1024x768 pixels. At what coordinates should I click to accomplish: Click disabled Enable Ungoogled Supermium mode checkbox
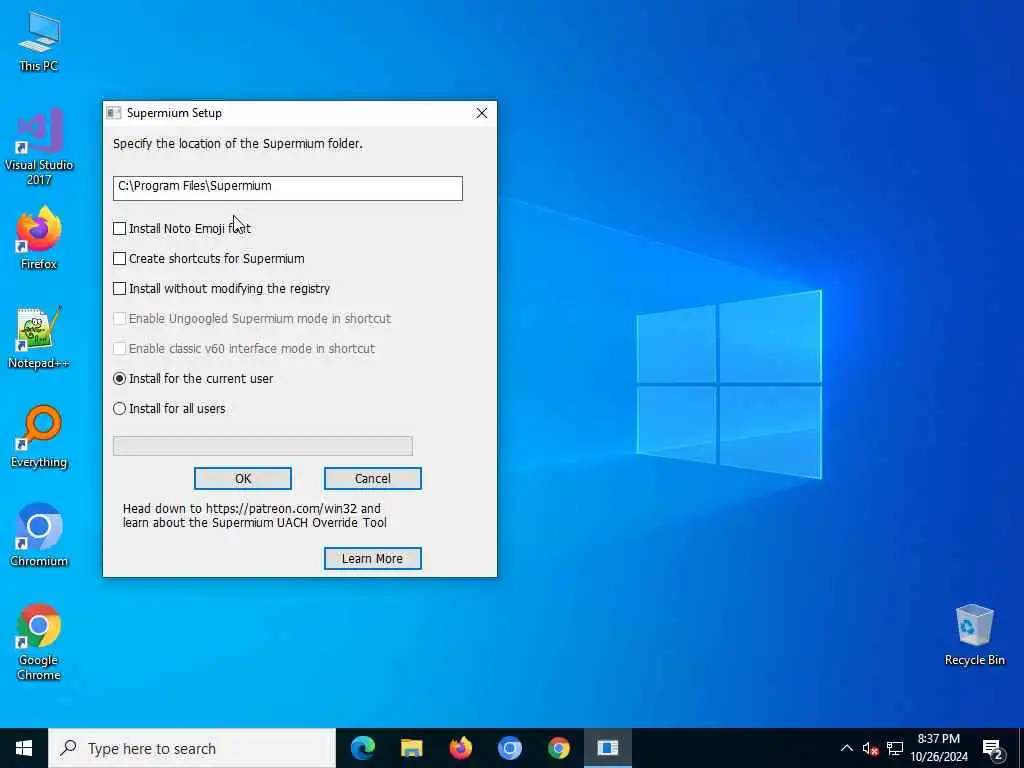click(120, 319)
